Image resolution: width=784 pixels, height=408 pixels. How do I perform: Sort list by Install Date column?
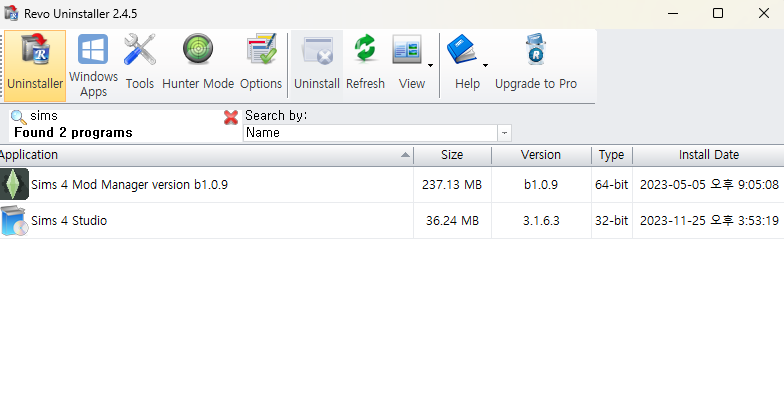point(708,155)
